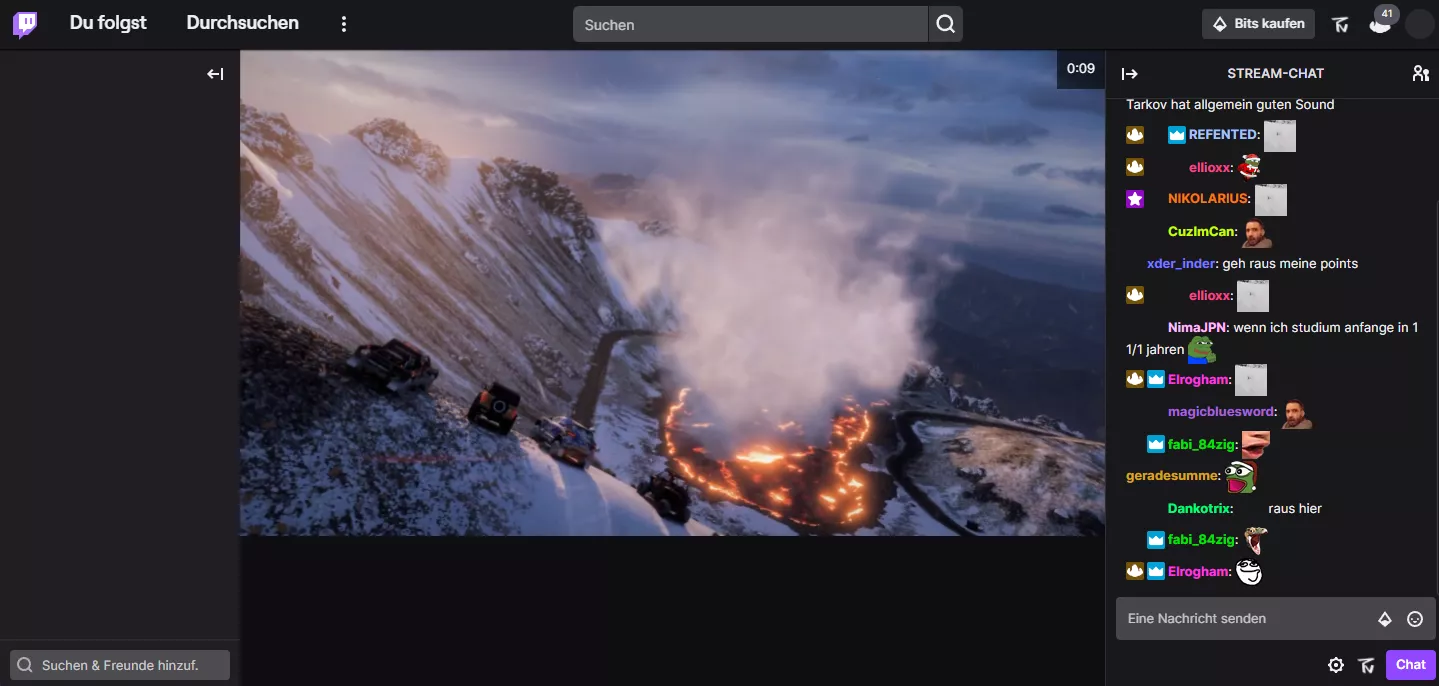Click the 0:09 timer overlay
Screen dimensions: 1439x686
point(1081,69)
